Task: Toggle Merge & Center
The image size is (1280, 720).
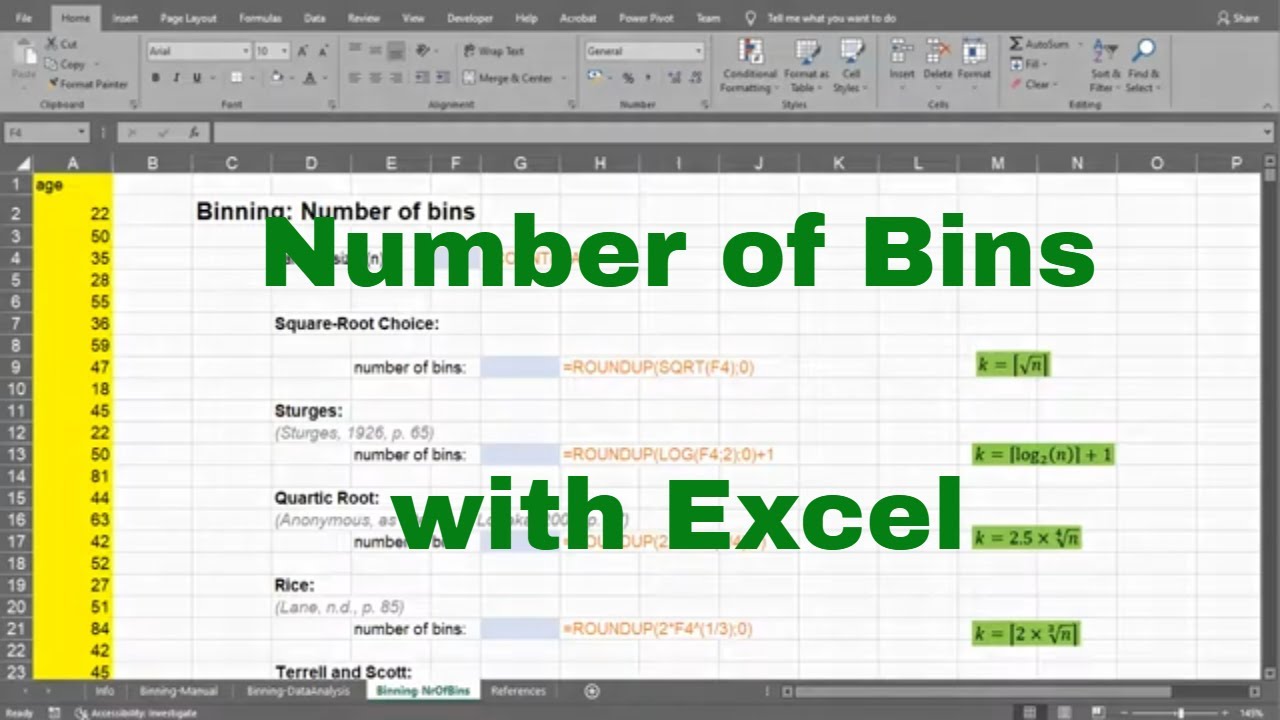Action: 509,78
